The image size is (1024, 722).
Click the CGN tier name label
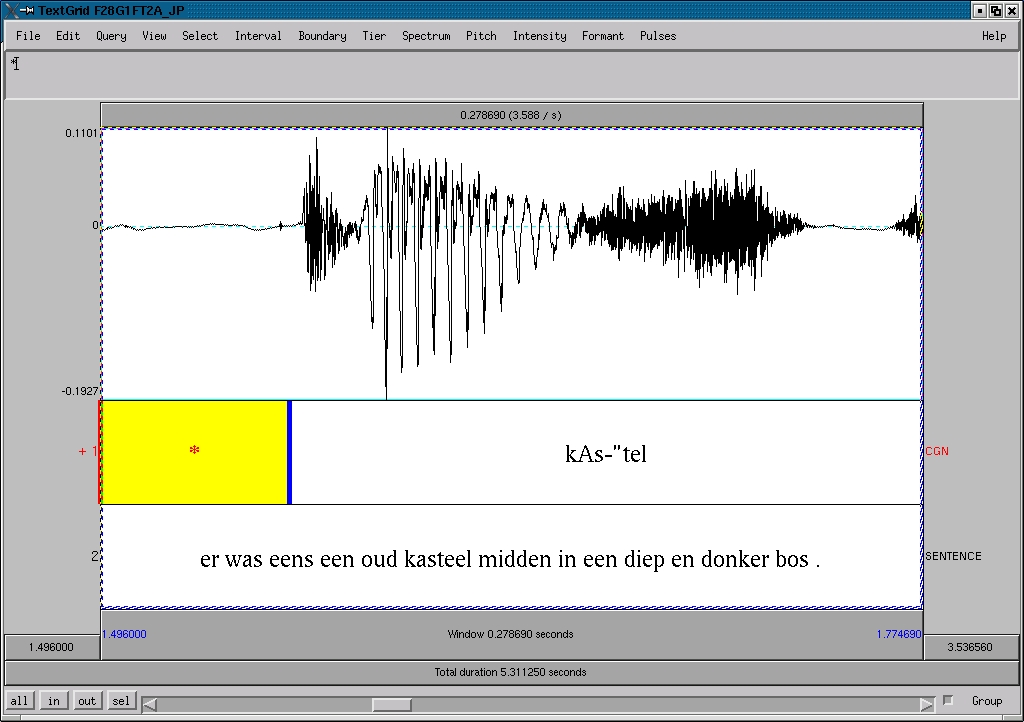[936, 451]
